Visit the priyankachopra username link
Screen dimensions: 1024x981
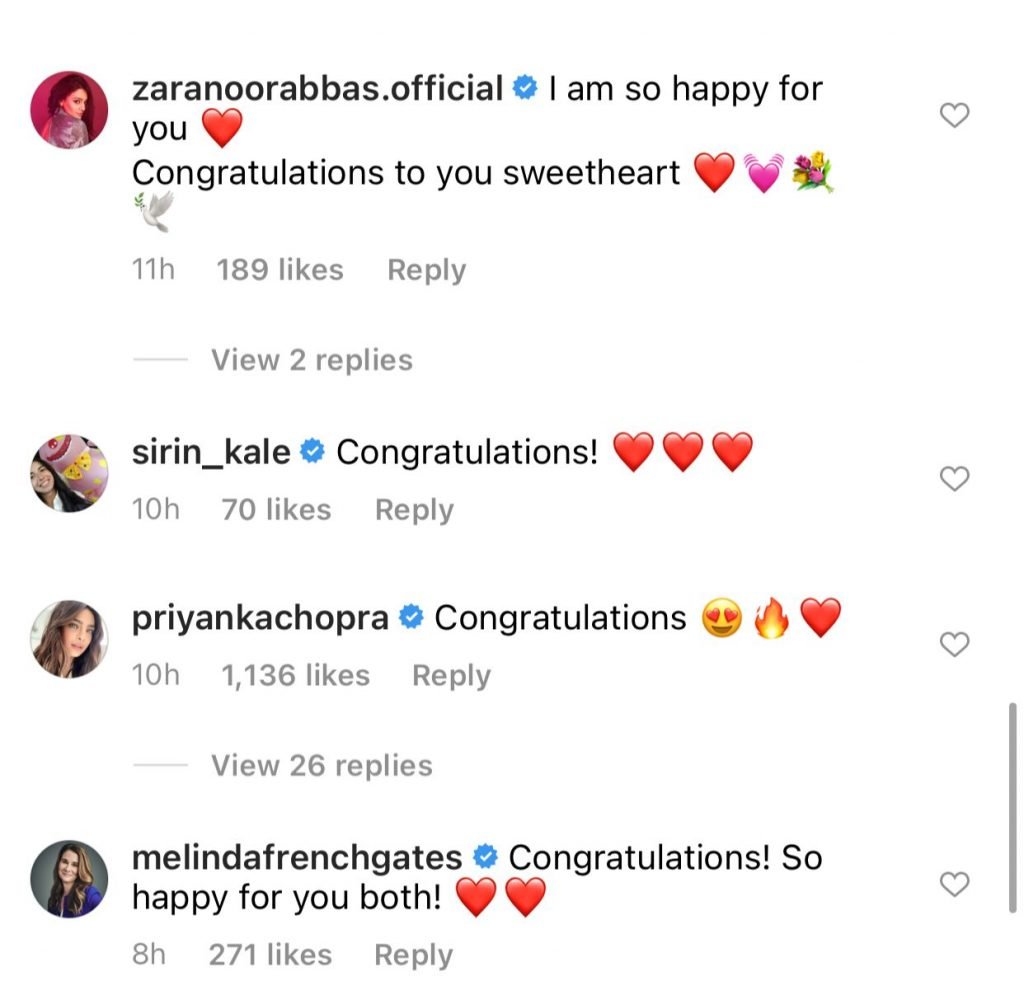(x=260, y=618)
